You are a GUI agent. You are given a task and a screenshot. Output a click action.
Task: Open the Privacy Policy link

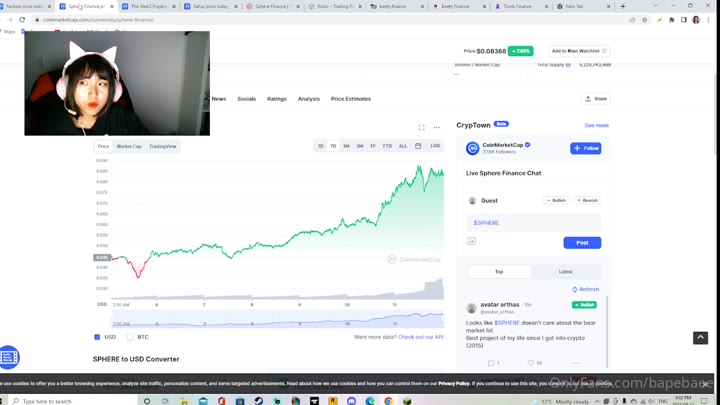point(454,383)
